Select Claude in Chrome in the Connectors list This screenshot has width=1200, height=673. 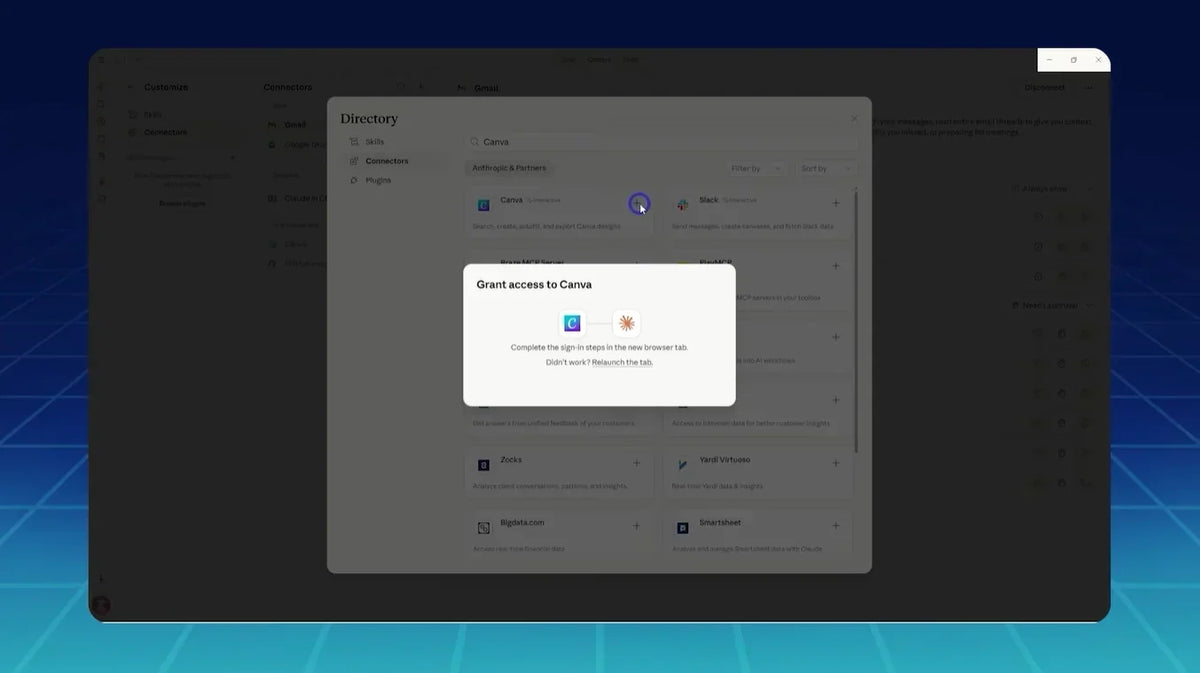(297, 198)
